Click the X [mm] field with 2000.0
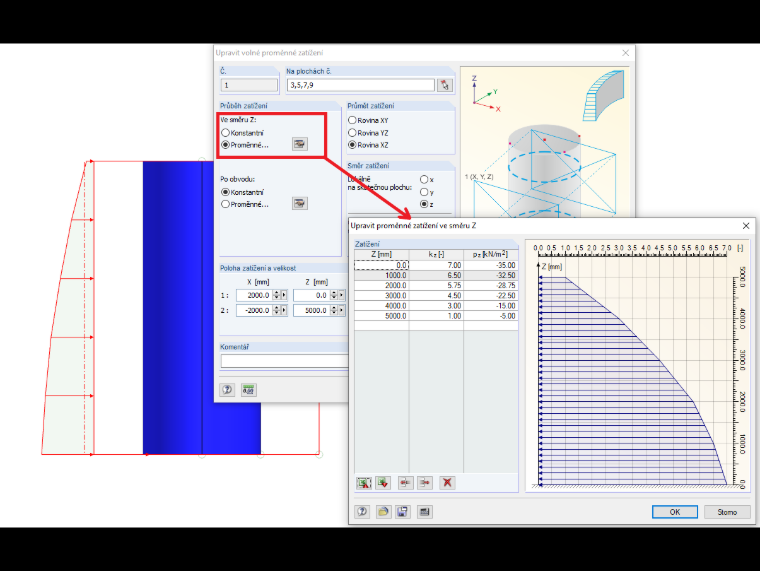760x571 pixels. point(254,295)
